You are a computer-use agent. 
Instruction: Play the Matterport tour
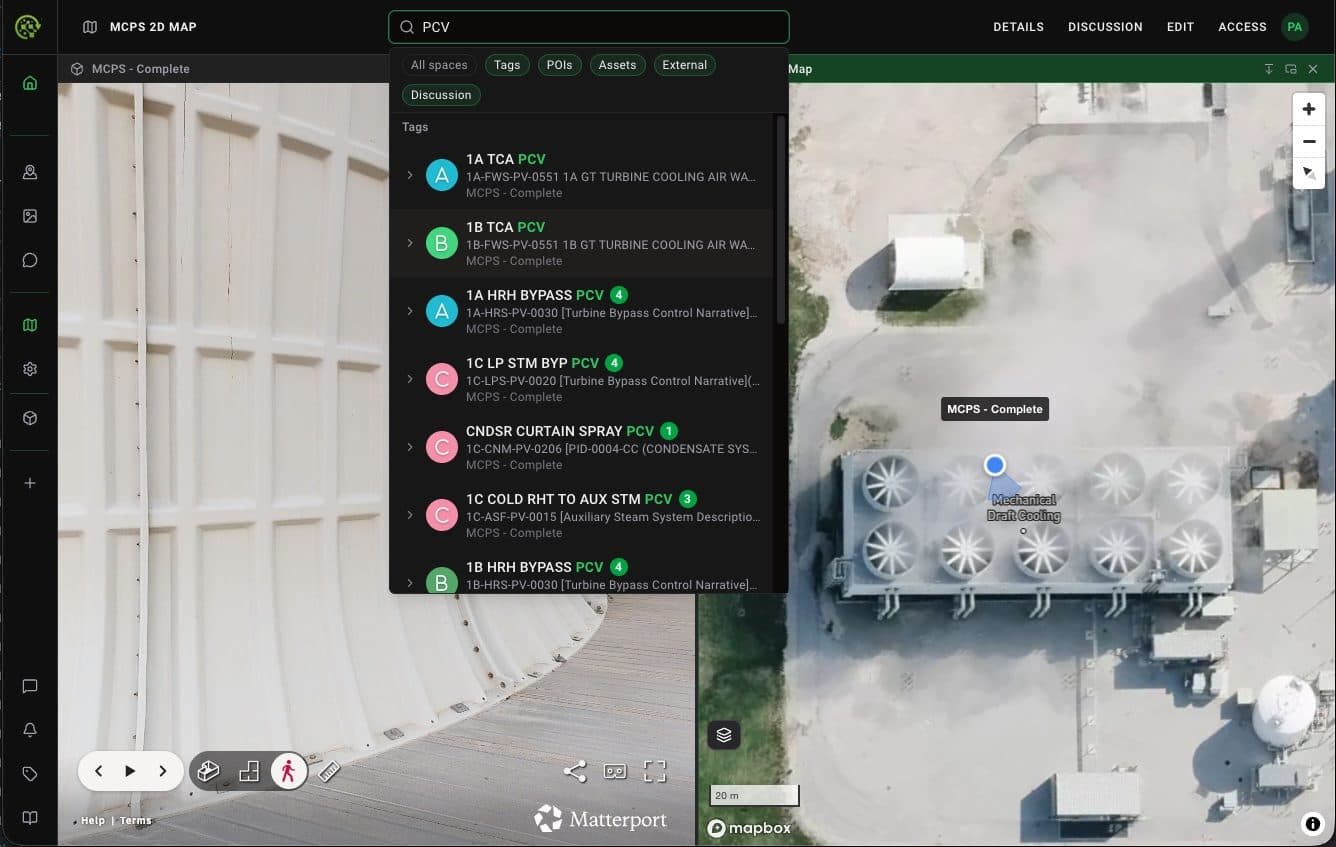click(130, 771)
